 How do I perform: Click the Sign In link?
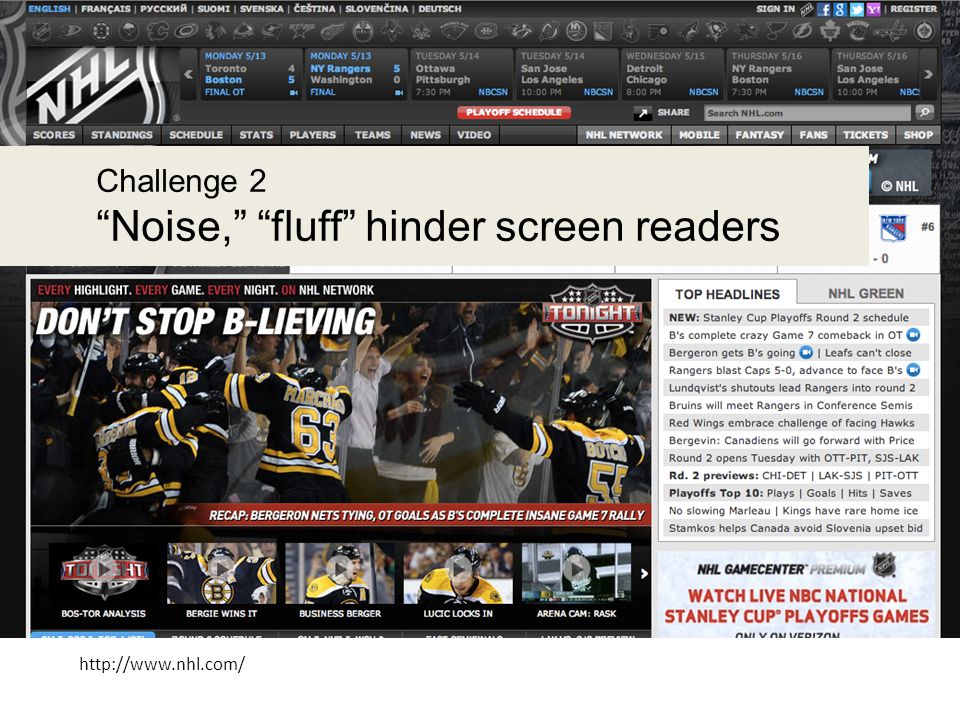click(775, 9)
